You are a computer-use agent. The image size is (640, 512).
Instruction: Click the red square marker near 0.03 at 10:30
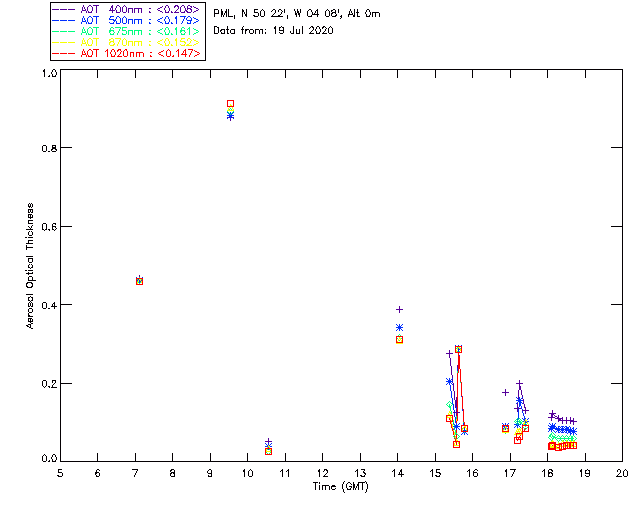pos(268,451)
